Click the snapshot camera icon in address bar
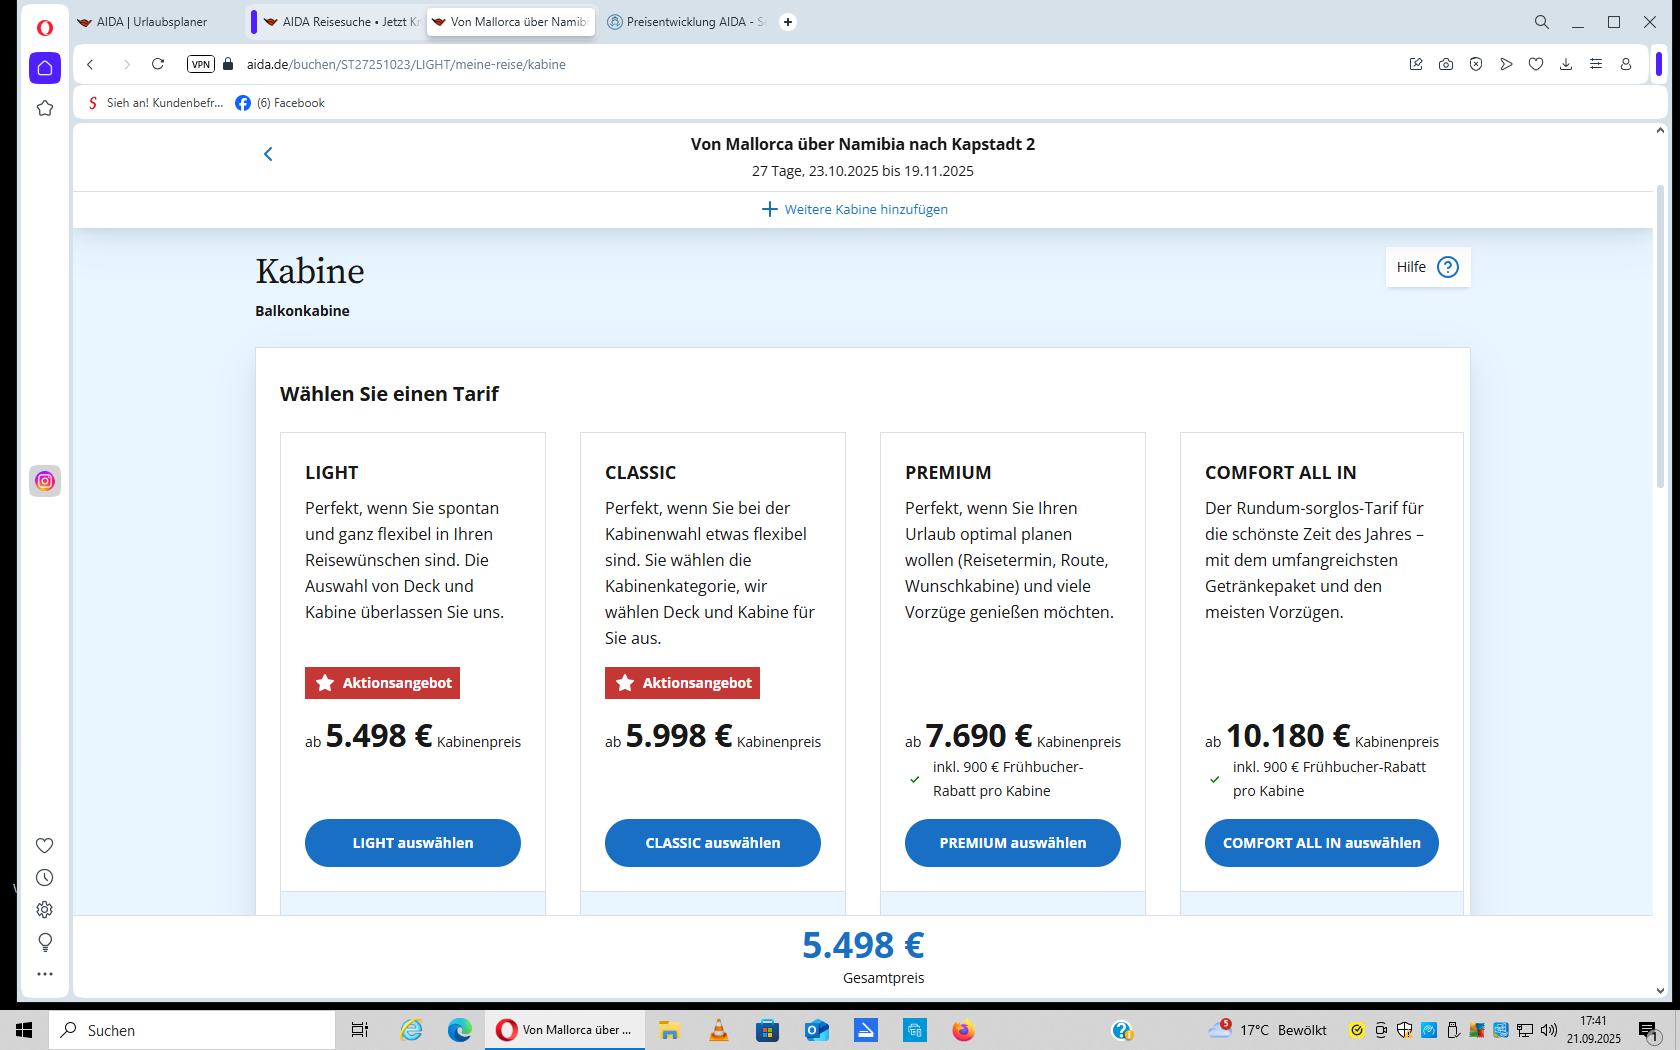1680x1050 pixels. tap(1446, 64)
